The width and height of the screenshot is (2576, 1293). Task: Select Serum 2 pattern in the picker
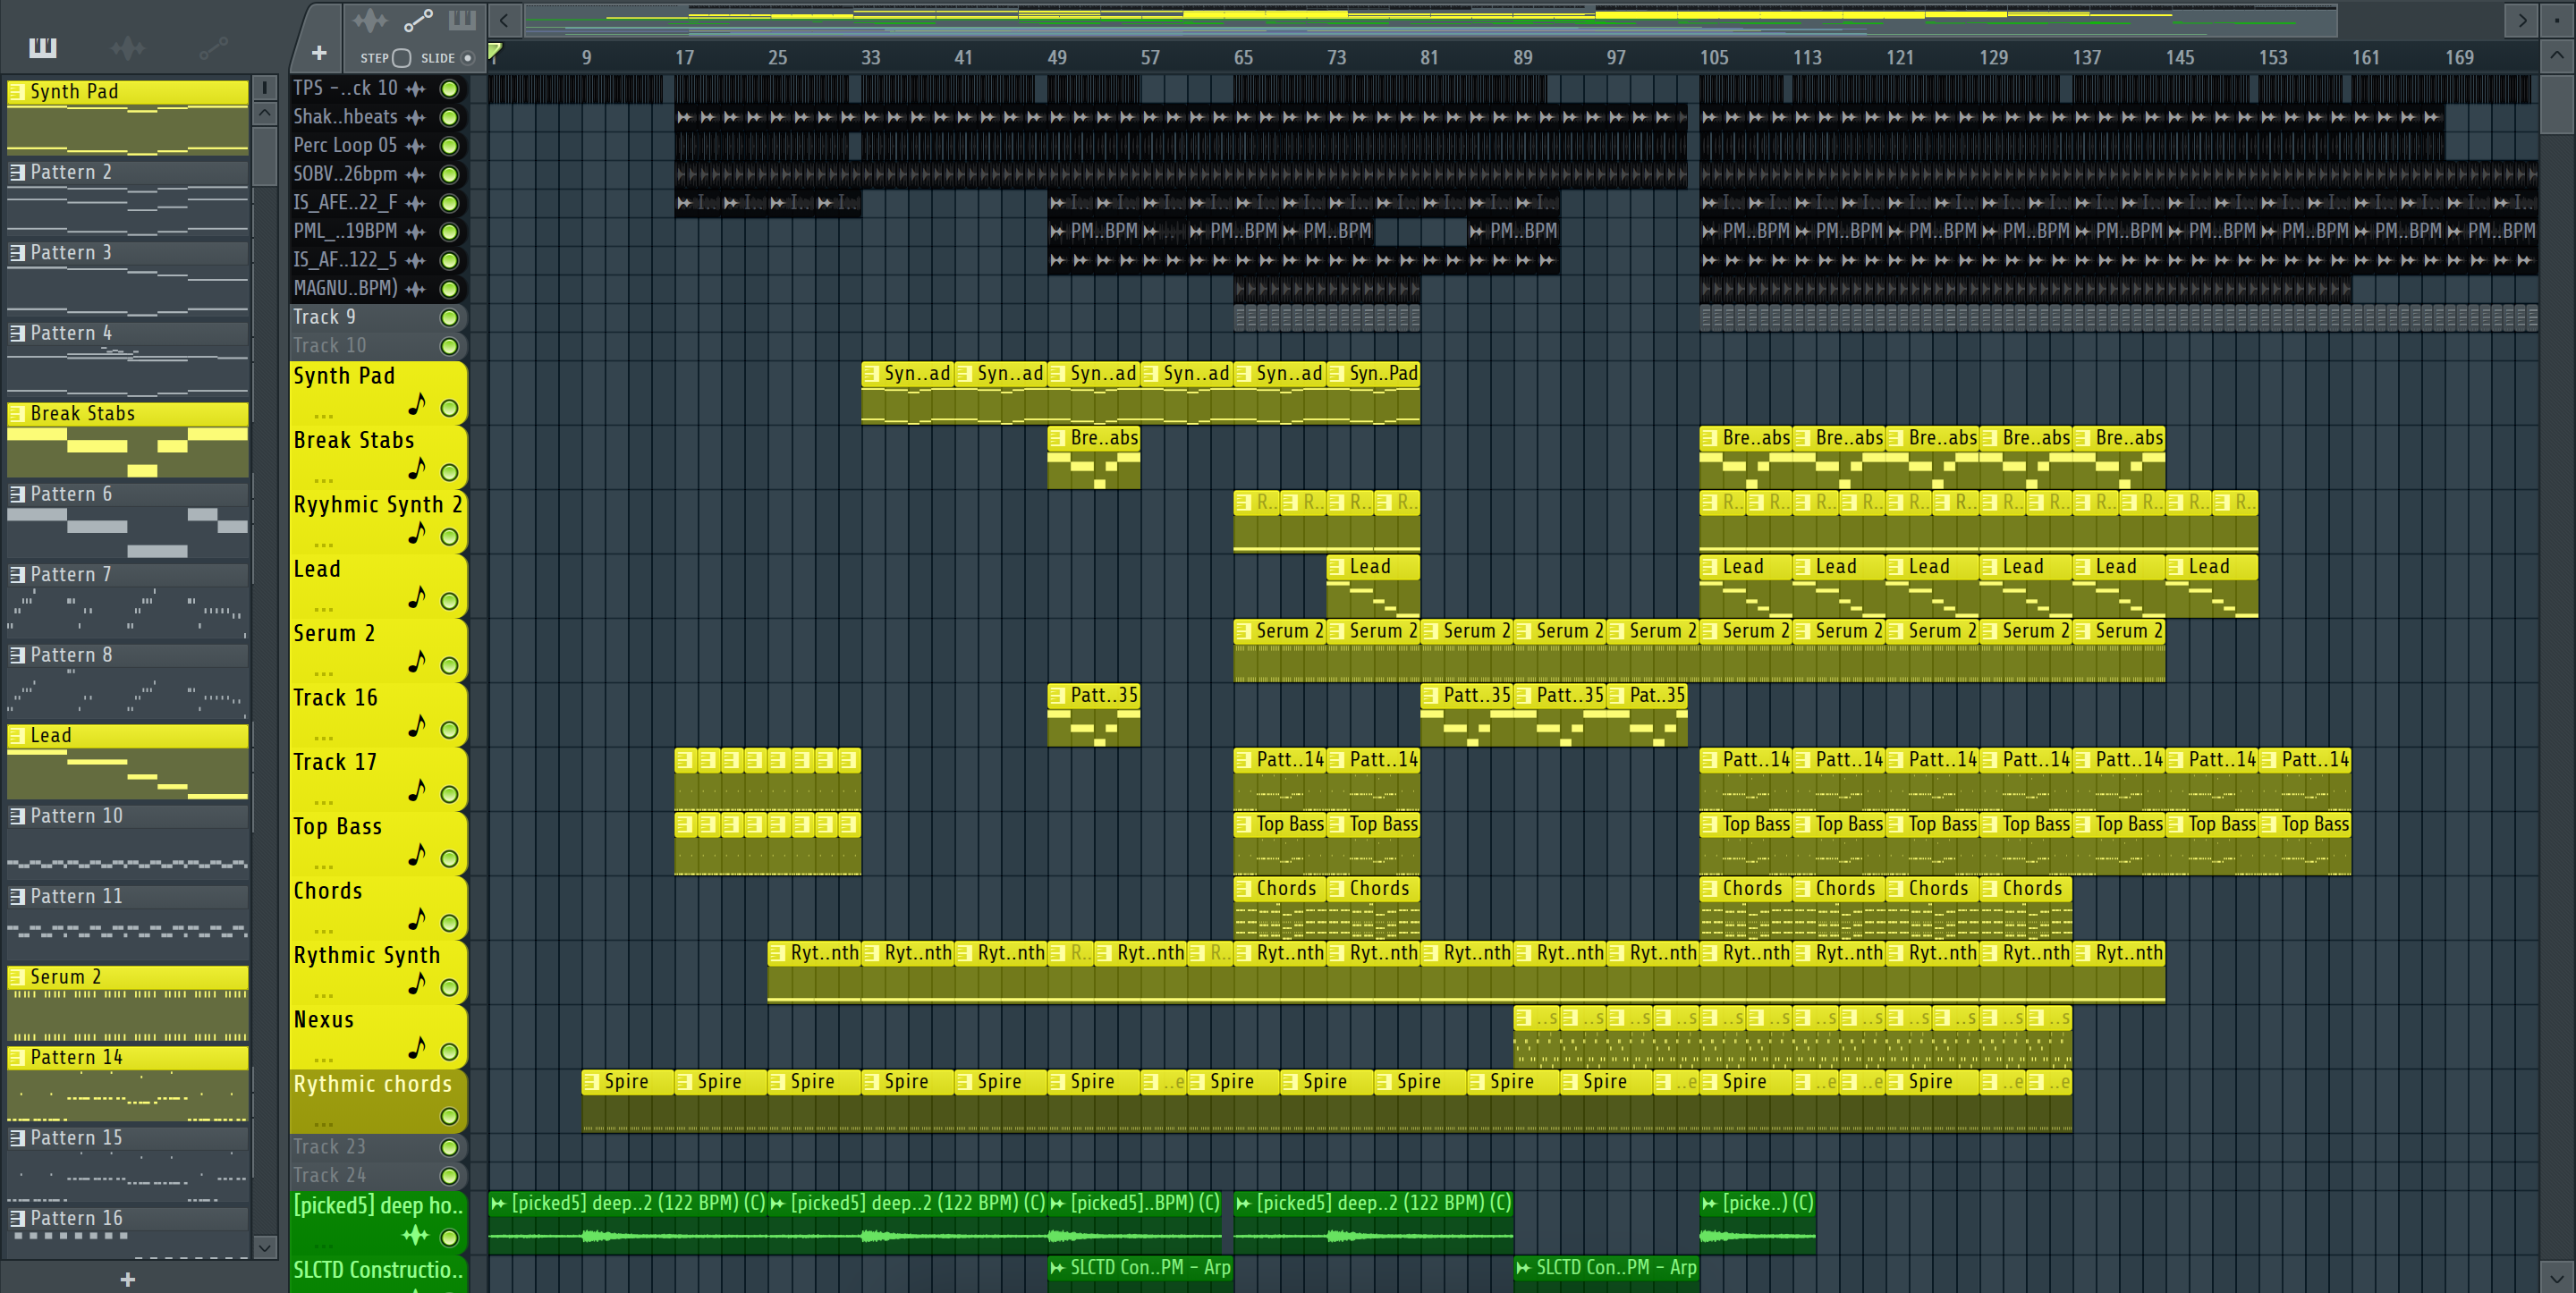click(128, 977)
